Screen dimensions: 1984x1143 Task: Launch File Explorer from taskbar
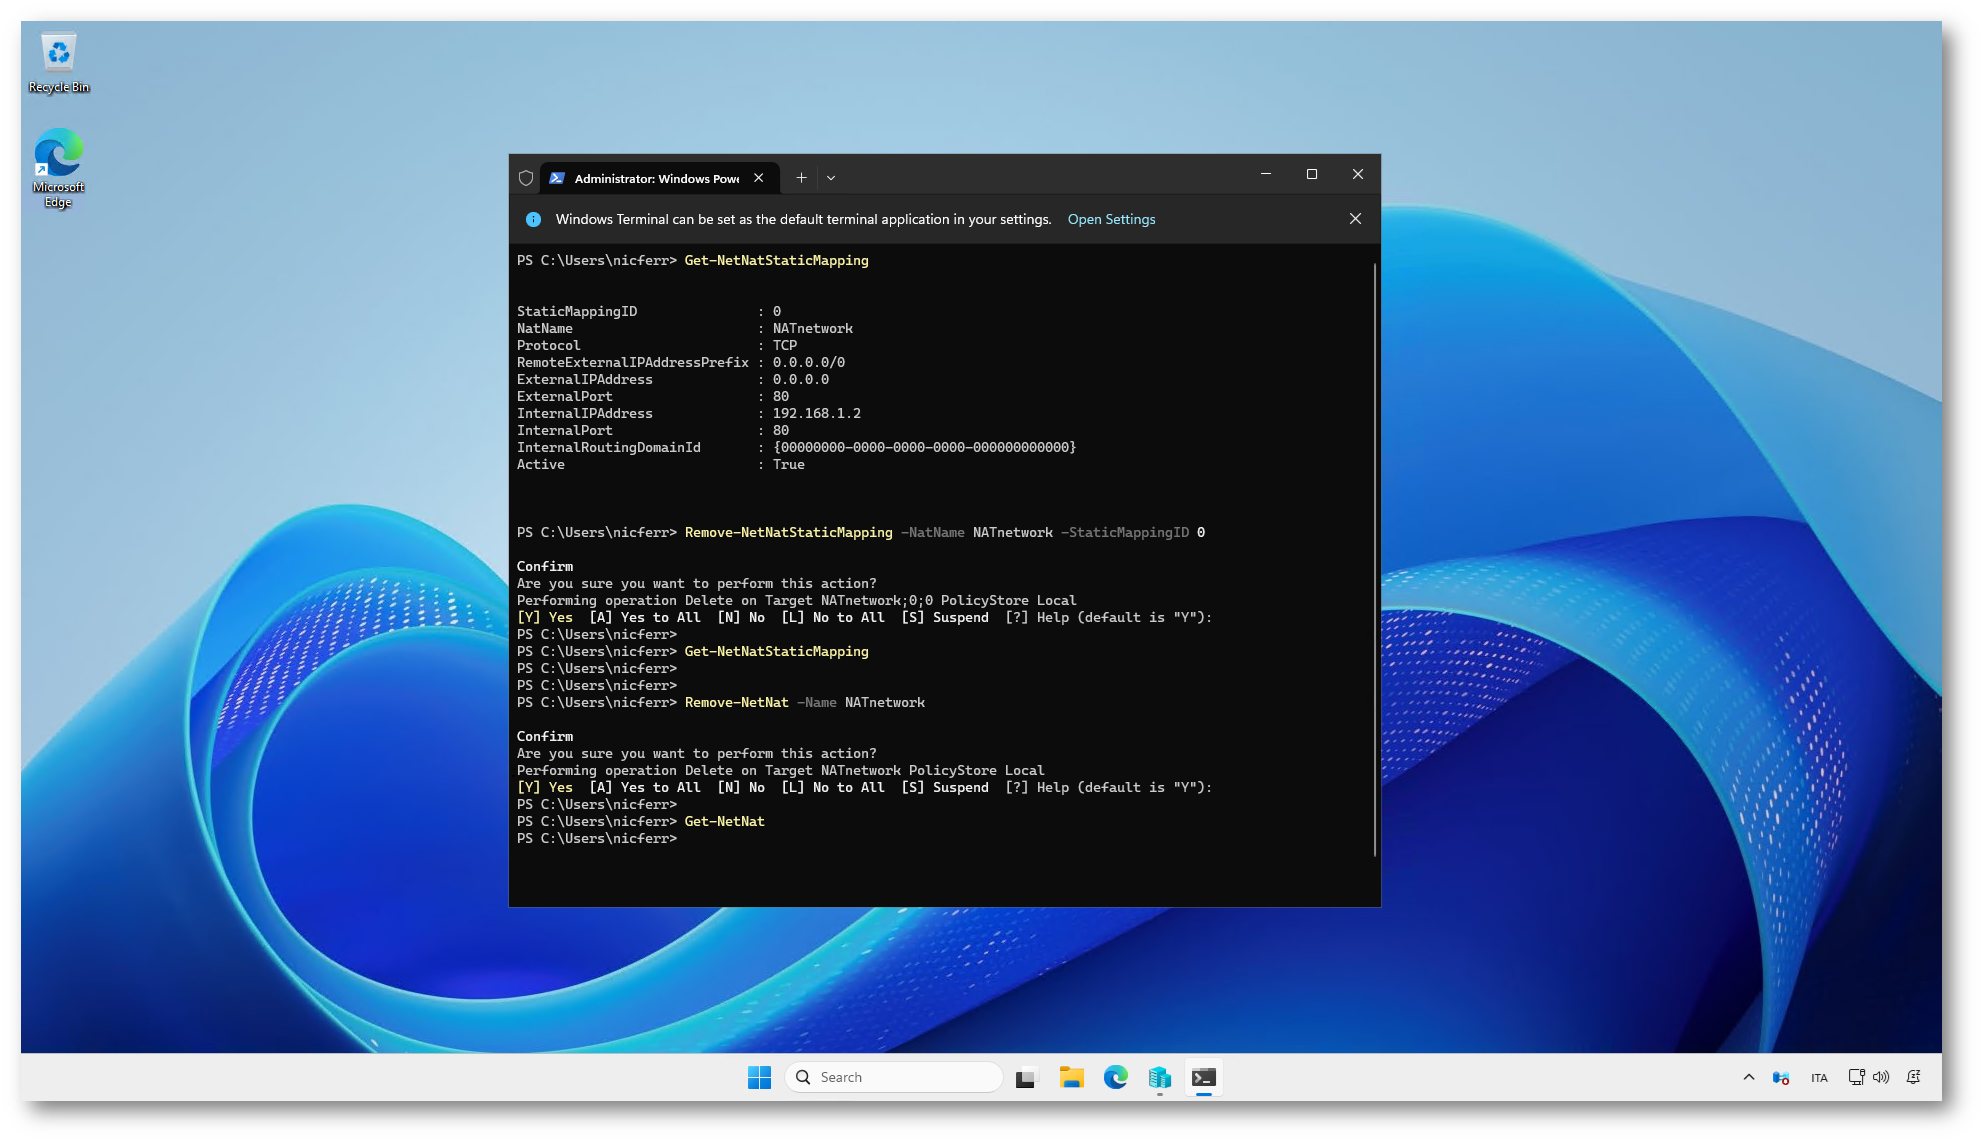[x=1071, y=1077]
